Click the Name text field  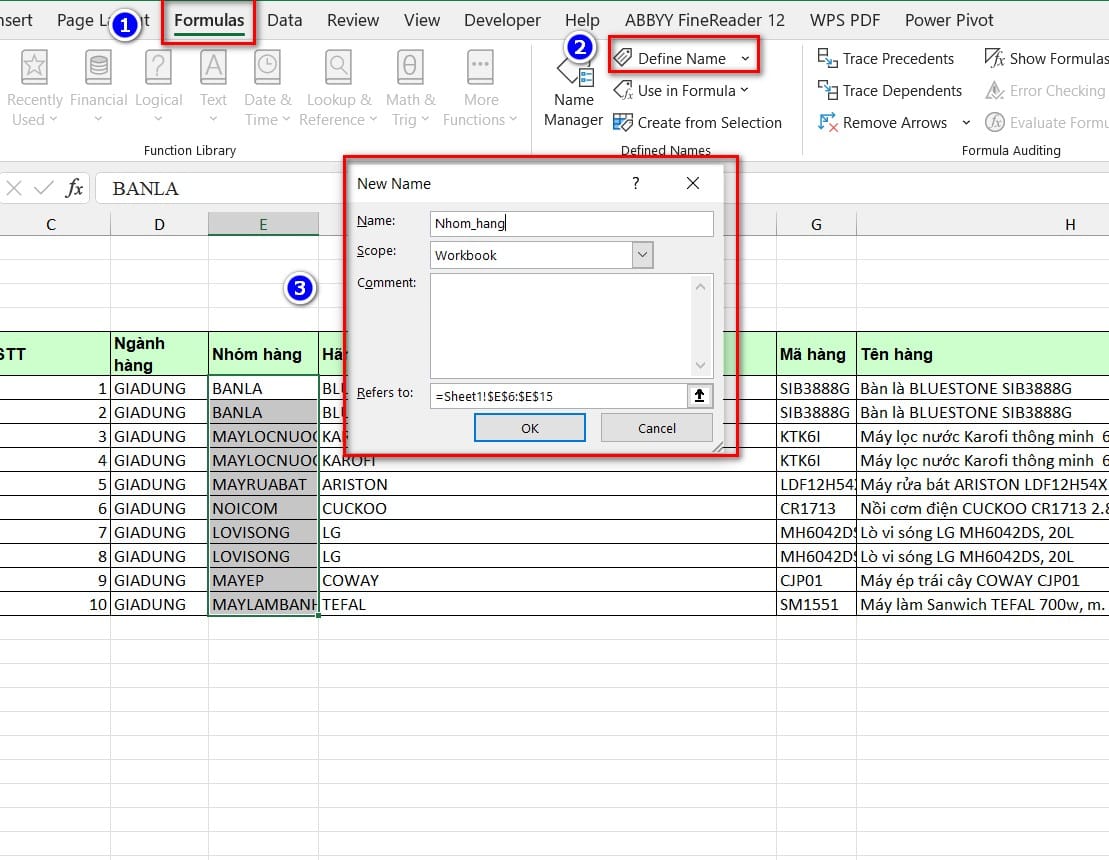pyautogui.click(x=571, y=224)
